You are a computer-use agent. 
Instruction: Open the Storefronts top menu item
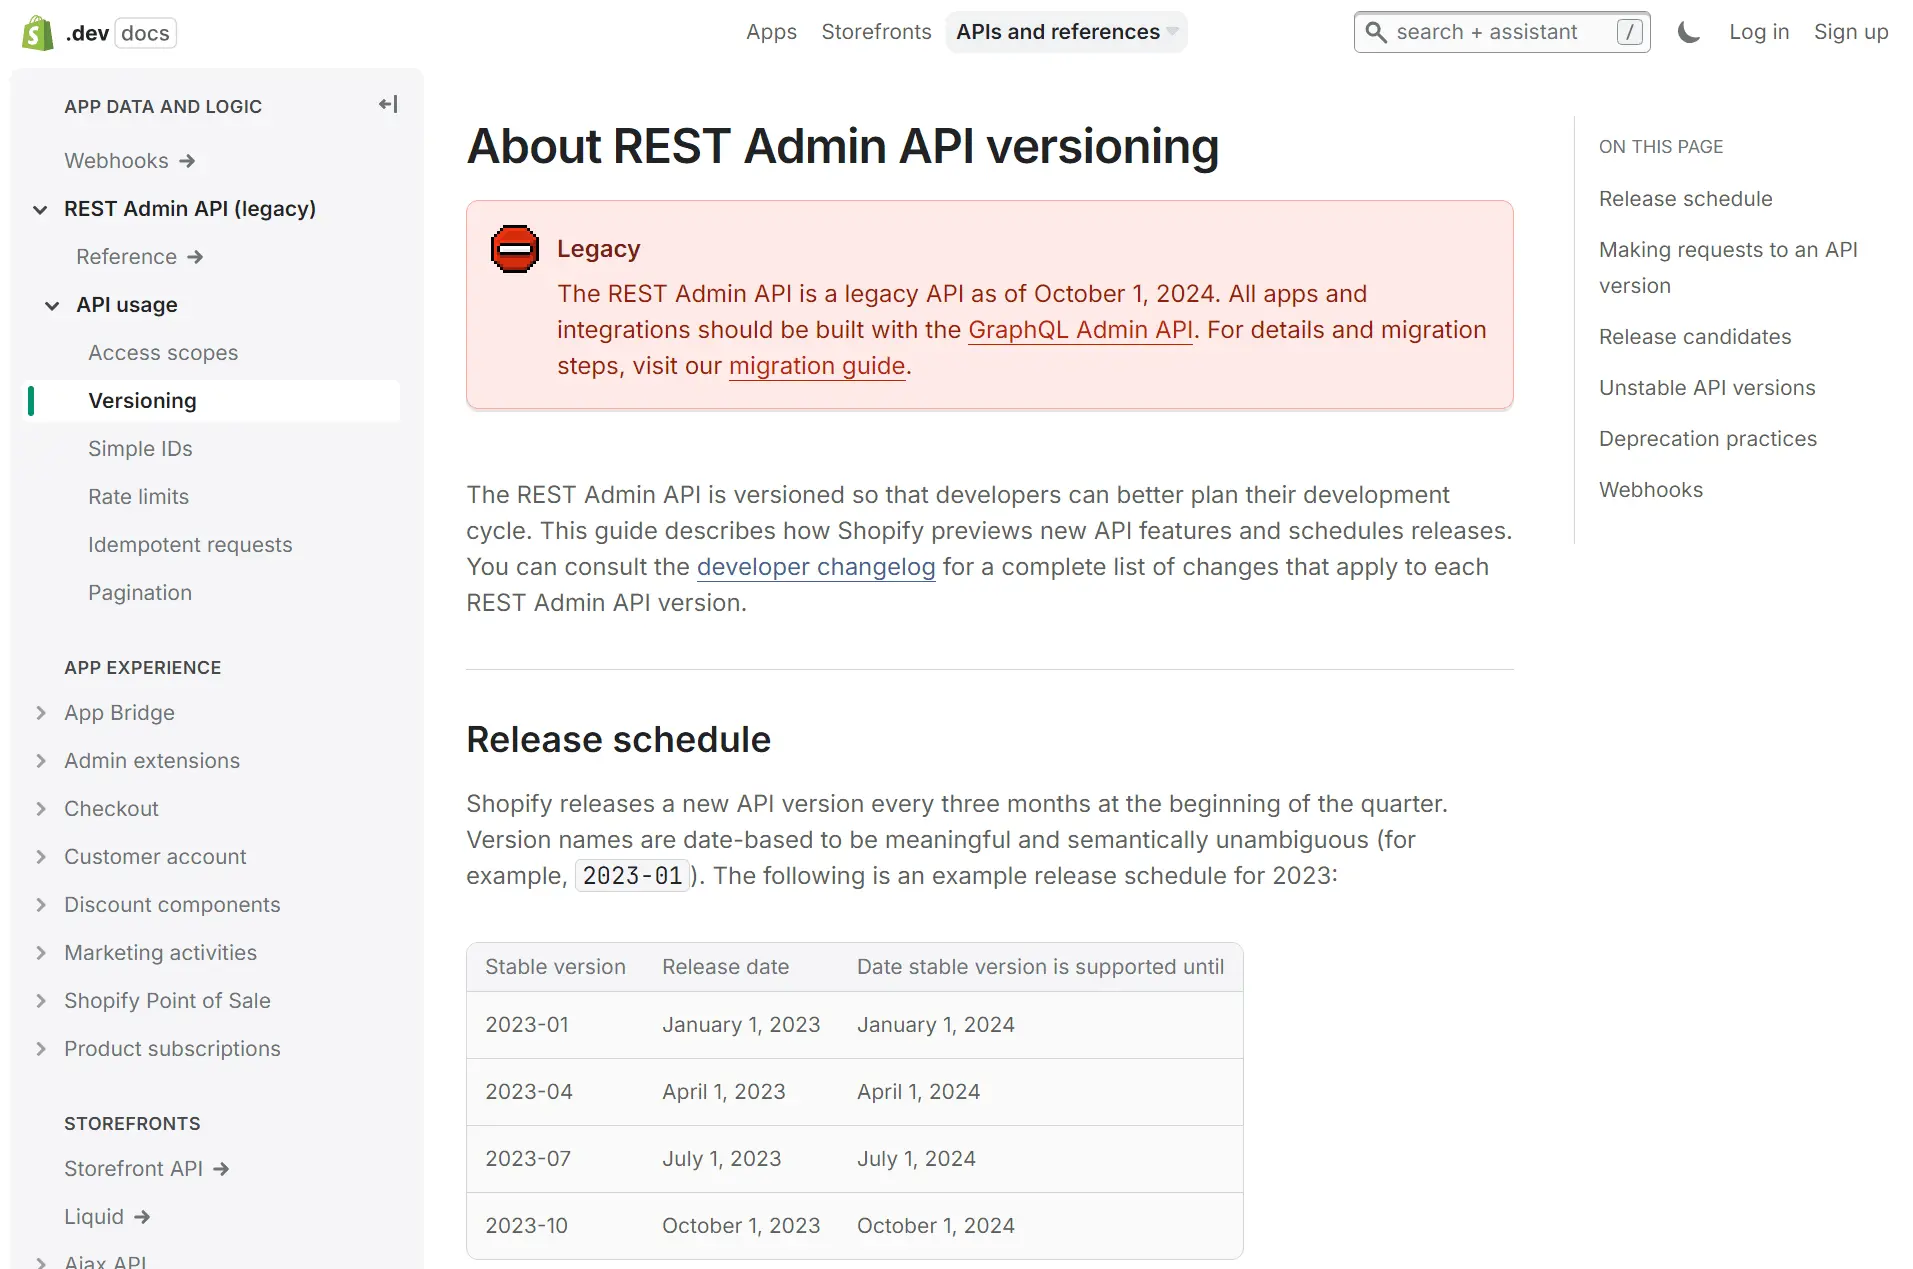pyautogui.click(x=876, y=32)
